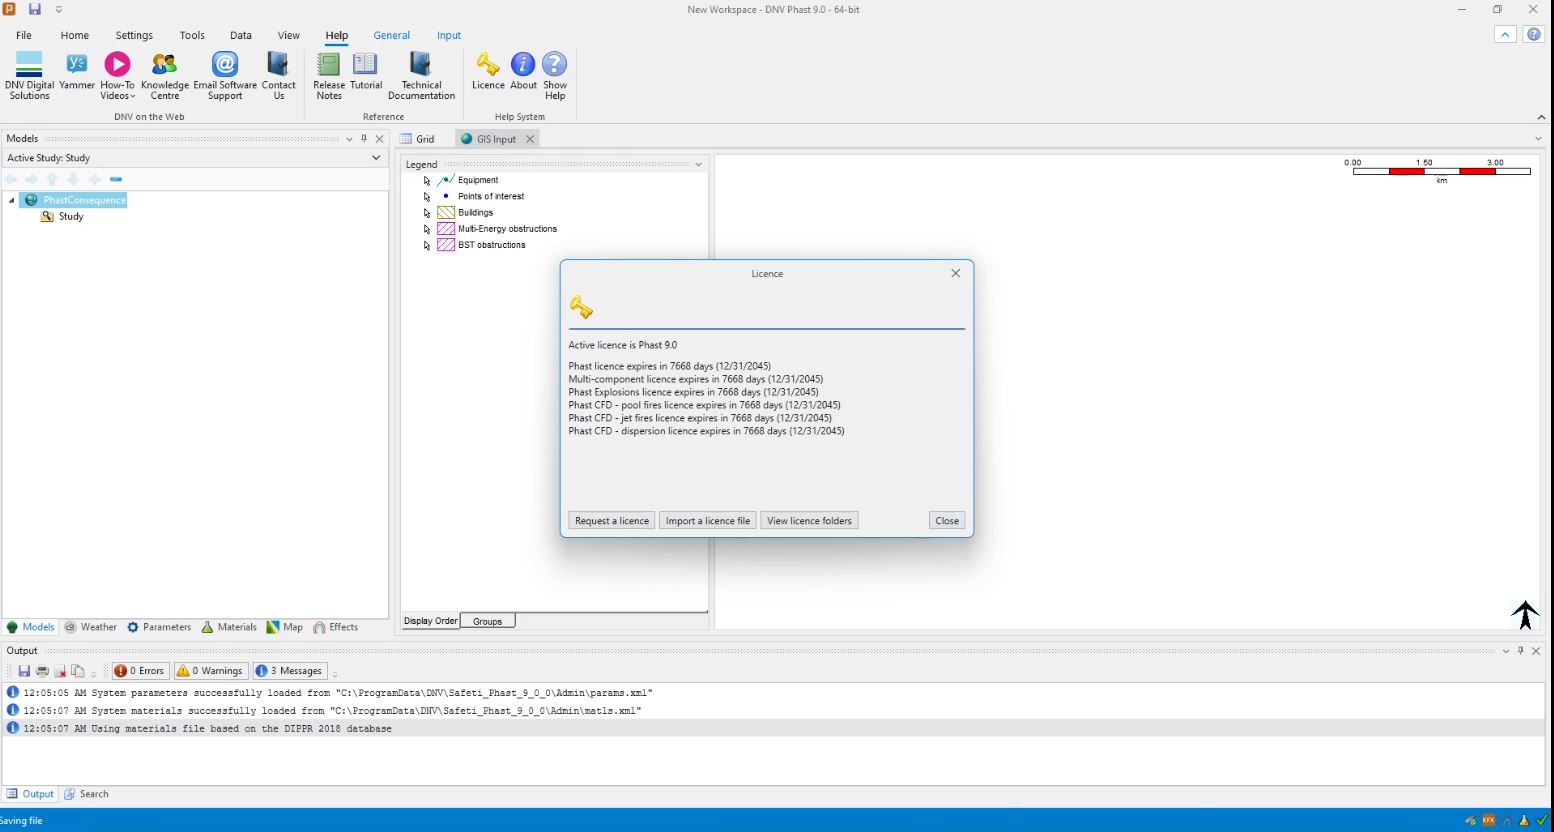The width and height of the screenshot is (1554, 832).
Task: Toggle the 0 Errors filter
Action: click(139, 671)
